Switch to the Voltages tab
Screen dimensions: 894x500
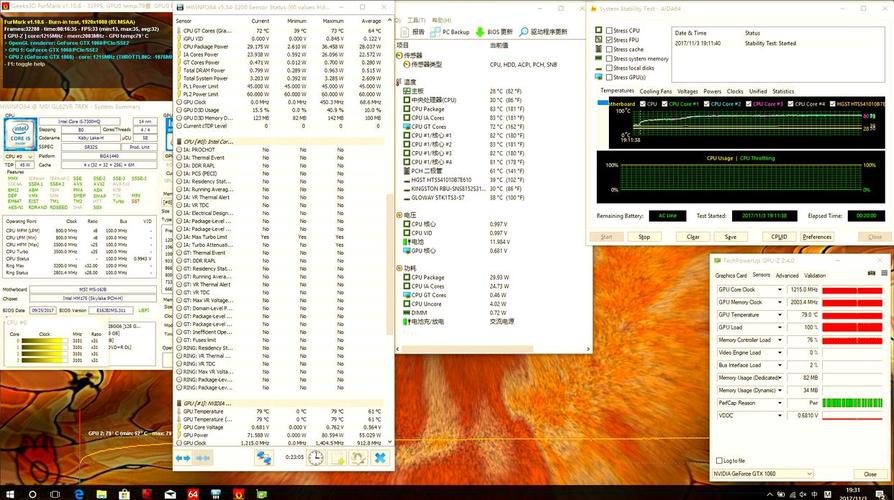tap(687, 91)
